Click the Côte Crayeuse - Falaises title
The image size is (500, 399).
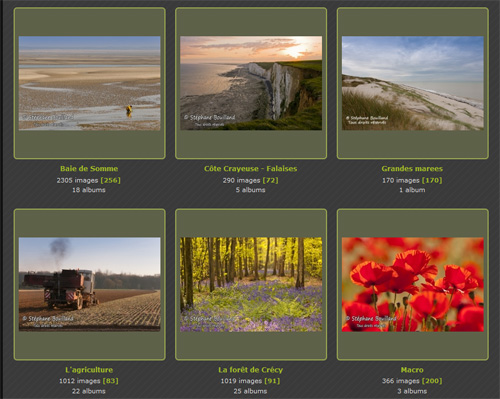pyautogui.click(x=251, y=169)
